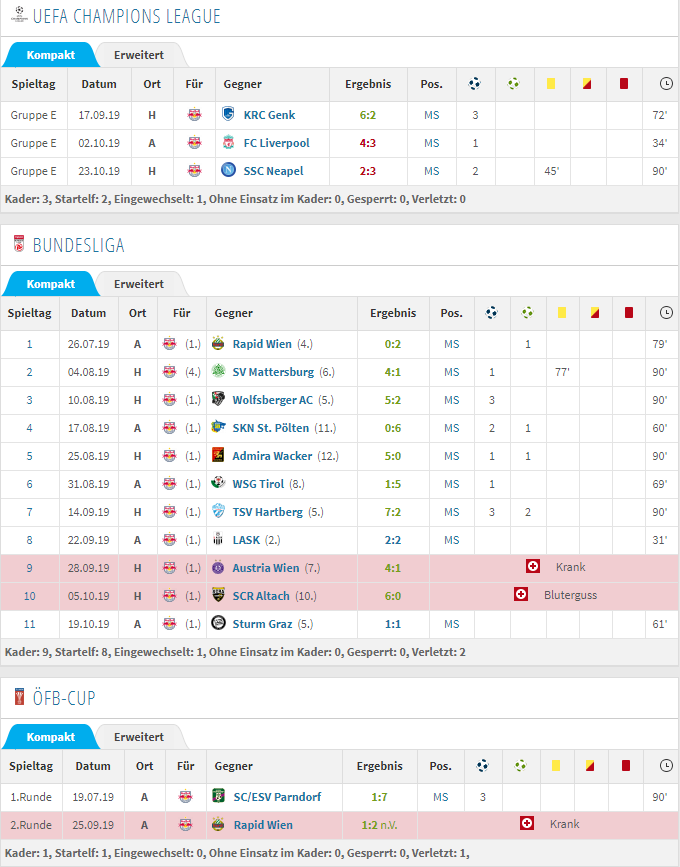Click the FC Liverpool crest icon
This screenshot has width=680, height=867.
click(228, 143)
